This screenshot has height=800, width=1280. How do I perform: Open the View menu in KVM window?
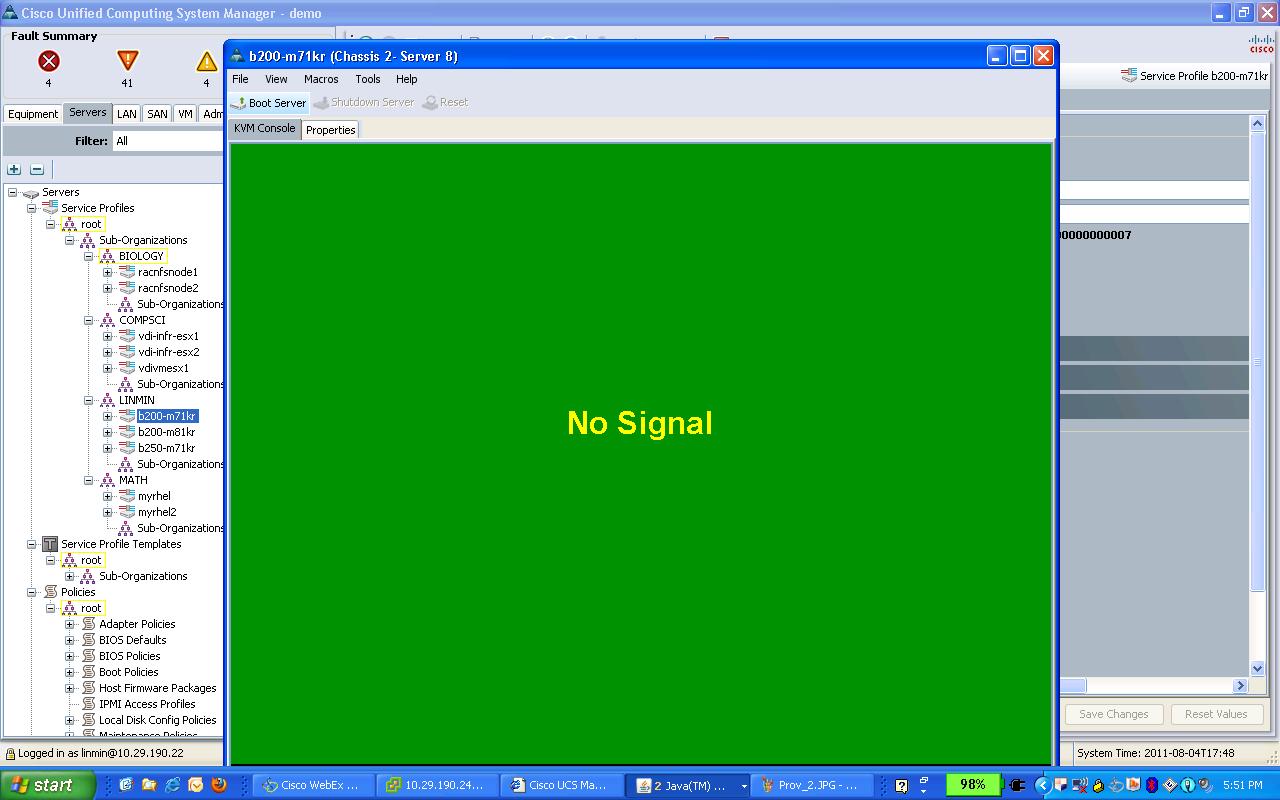tap(276, 79)
